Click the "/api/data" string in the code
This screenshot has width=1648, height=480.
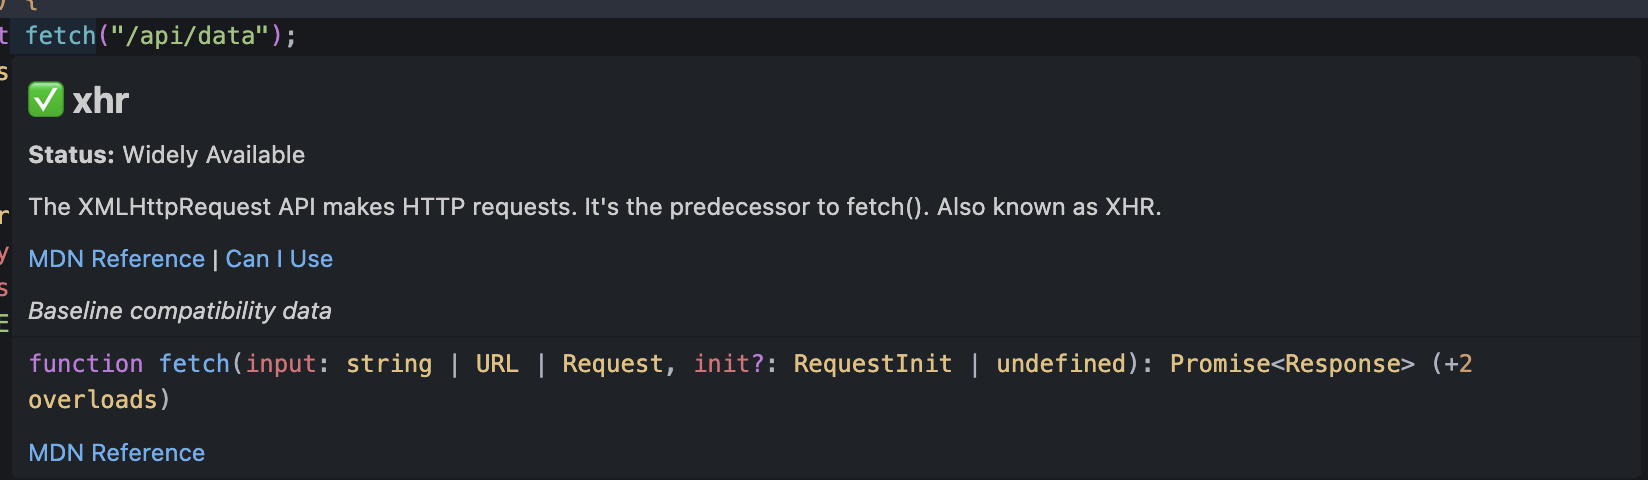[190, 36]
